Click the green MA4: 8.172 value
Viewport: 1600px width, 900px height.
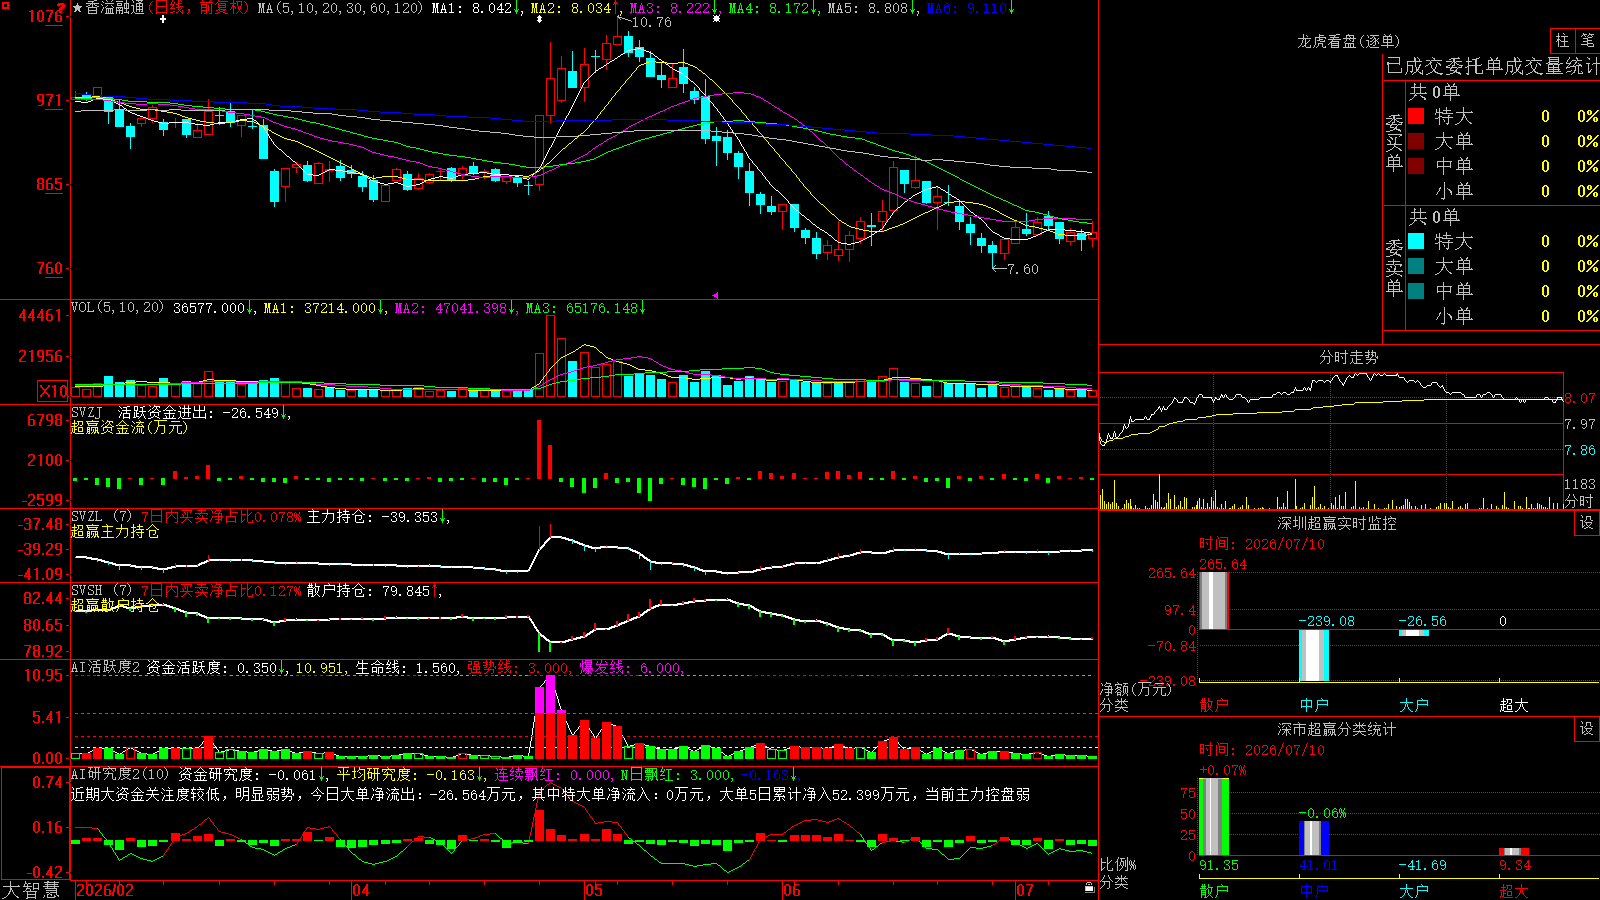pyautogui.click(x=771, y=8)
